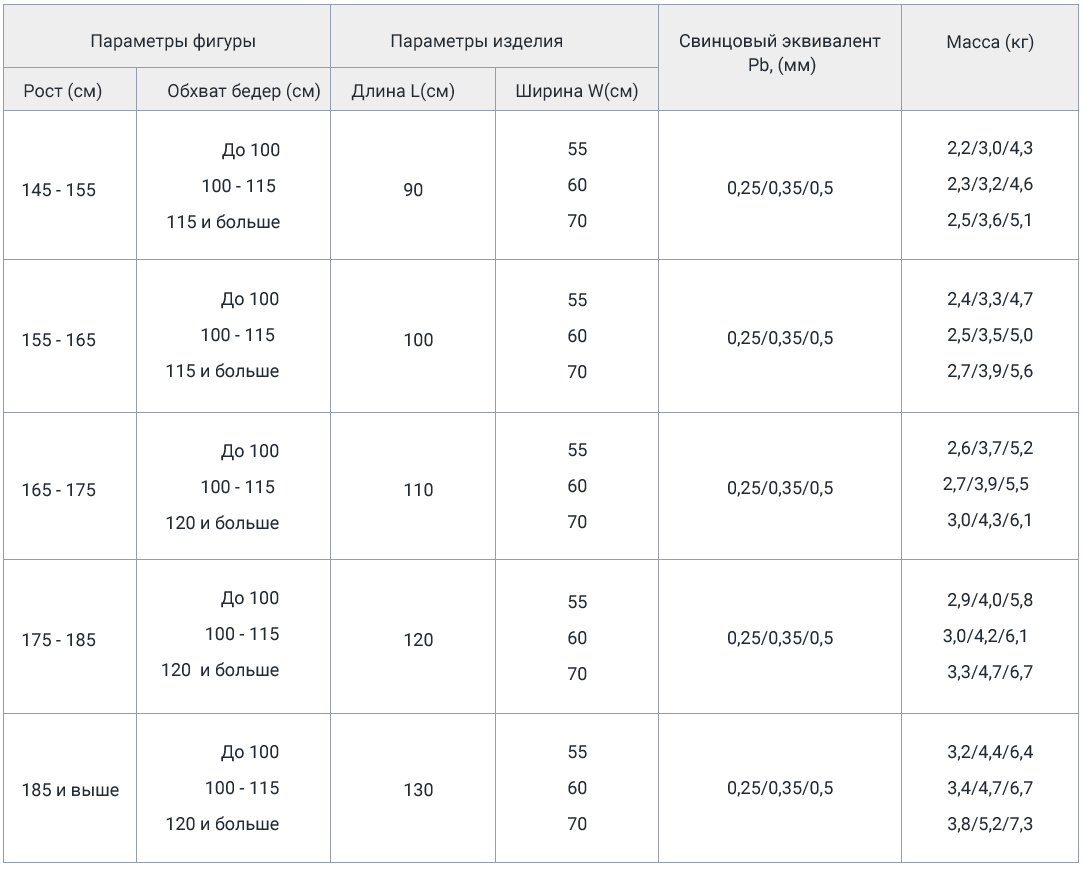Select the "Свинцовый эквивалент Pb, (мм)" header
The height and width of the screenshot is (870, 1083).
click(779, 52)
